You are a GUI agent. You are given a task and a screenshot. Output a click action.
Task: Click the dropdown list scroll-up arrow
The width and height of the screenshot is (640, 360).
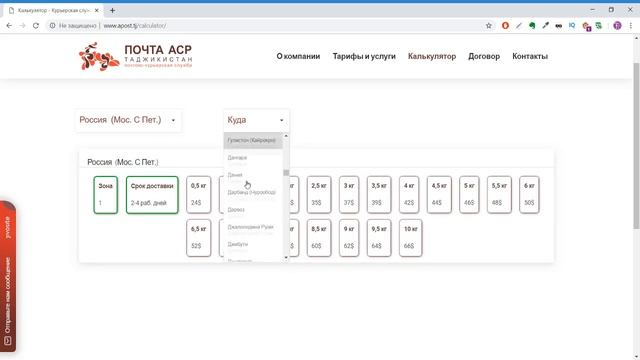(286, 135)
